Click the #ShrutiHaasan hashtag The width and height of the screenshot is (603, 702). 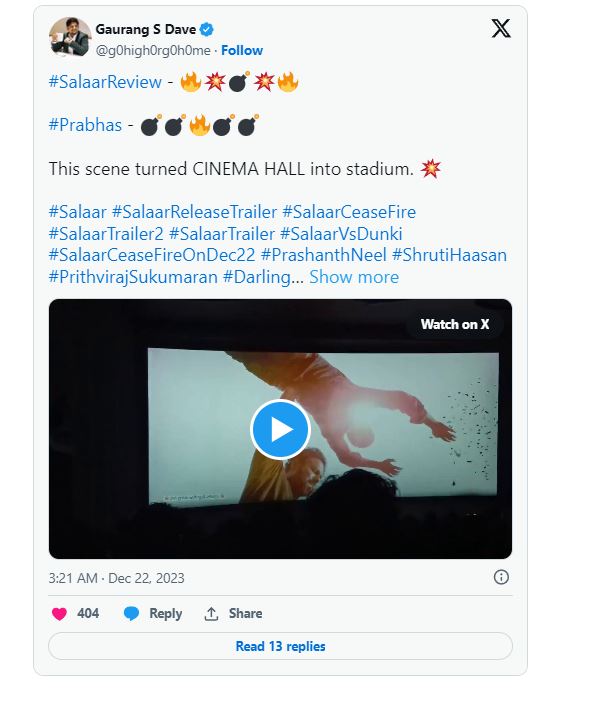(450, 255)
